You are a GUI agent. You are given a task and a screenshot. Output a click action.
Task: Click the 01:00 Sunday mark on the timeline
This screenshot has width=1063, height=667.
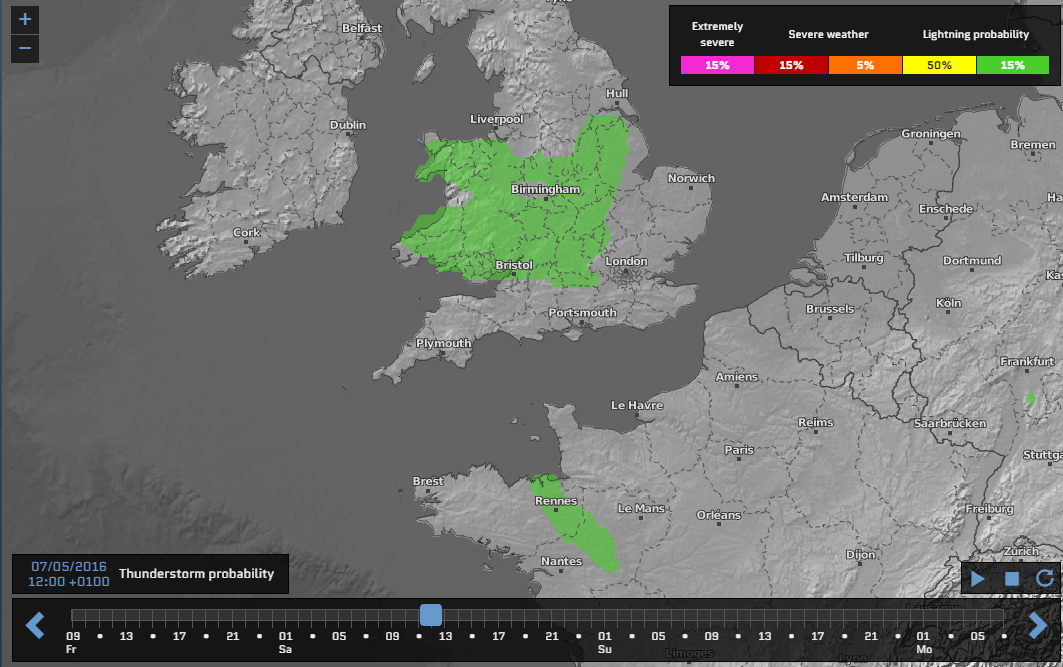coord(603,634)
